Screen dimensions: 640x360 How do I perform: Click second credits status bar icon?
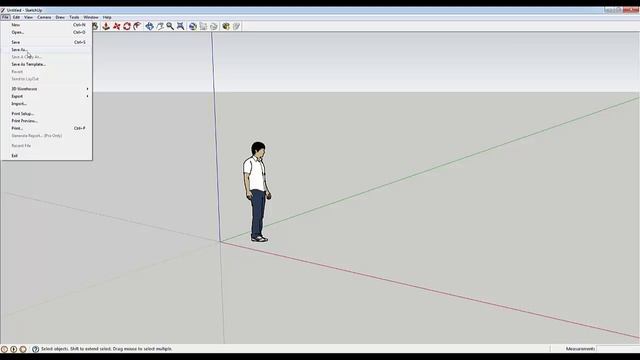13,349
